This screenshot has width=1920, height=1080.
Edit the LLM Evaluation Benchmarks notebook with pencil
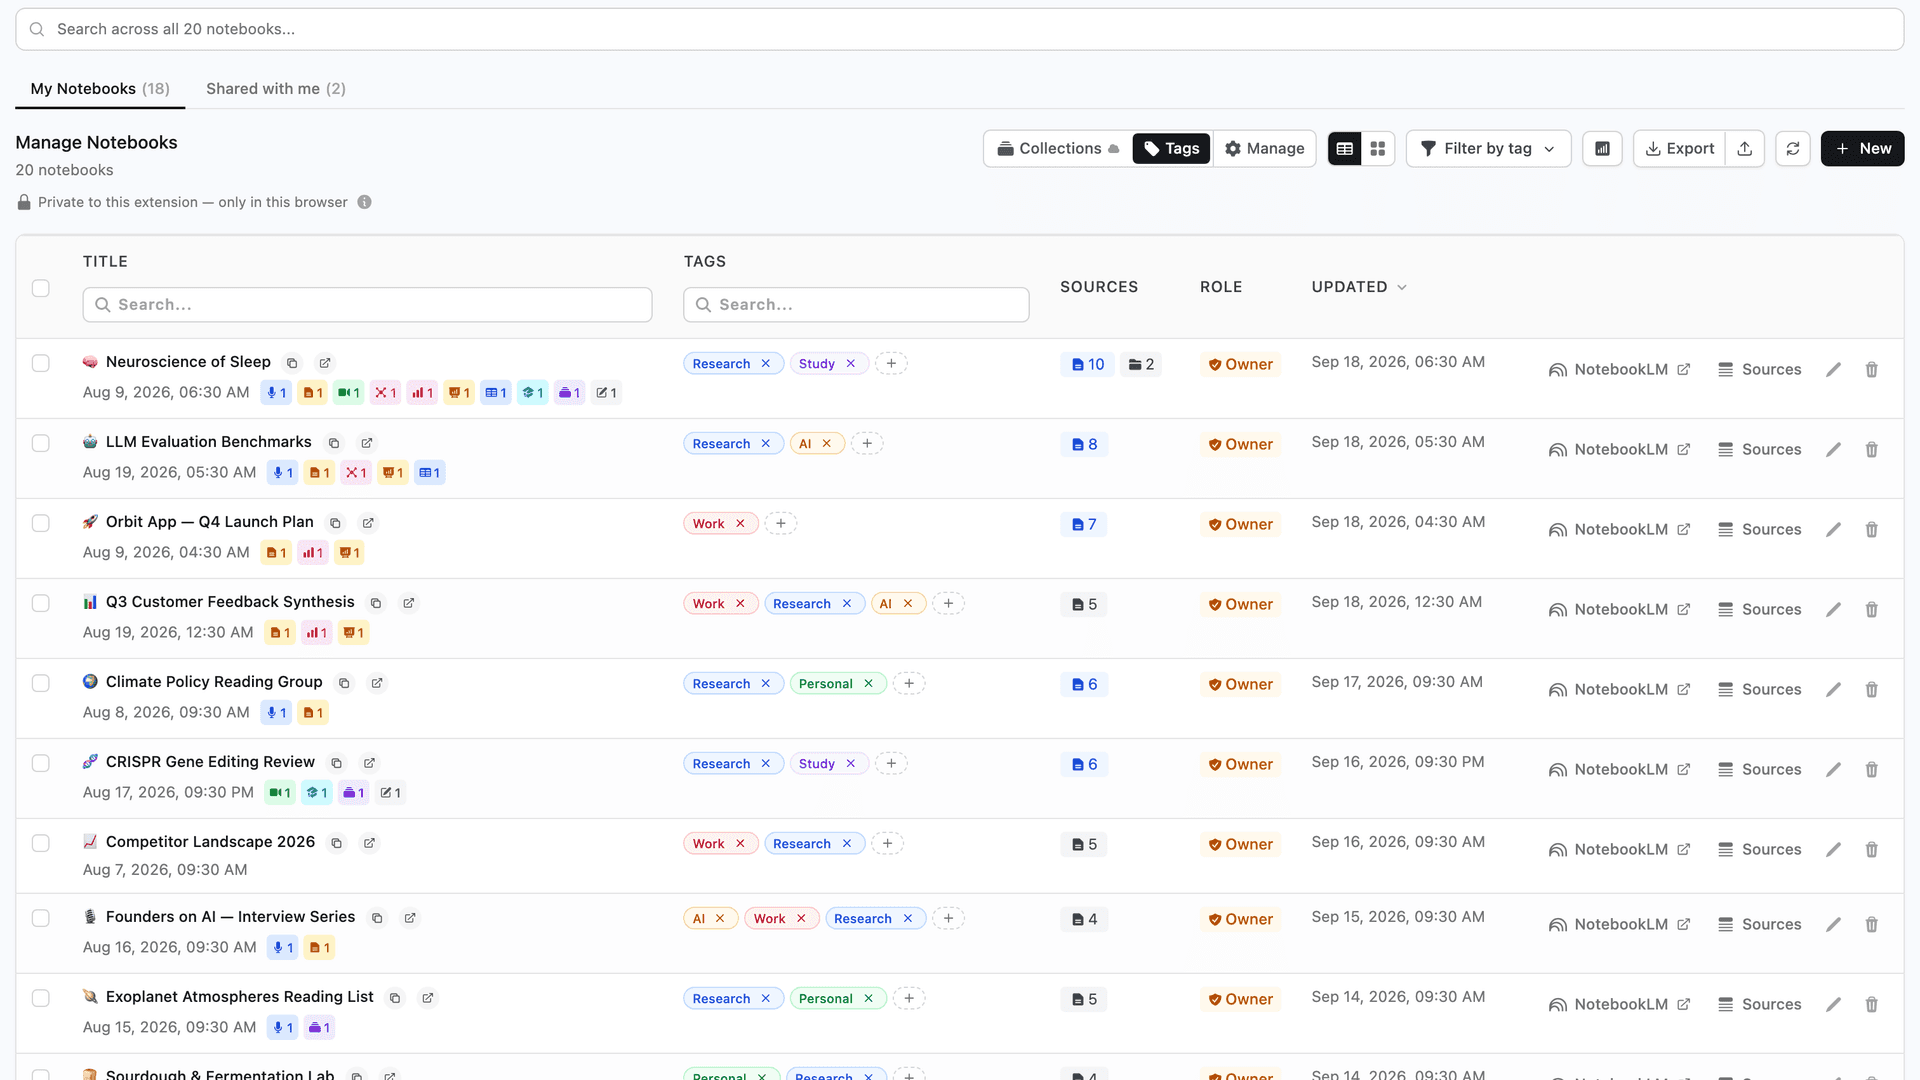click(1833, 450)
